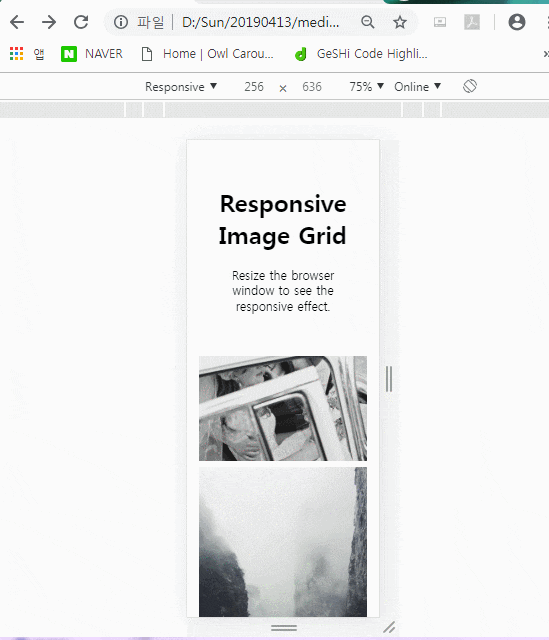This screenshot has width=549, height=640.
Task: Go back using the browser back arrow
Action: [x=17, y=22]
